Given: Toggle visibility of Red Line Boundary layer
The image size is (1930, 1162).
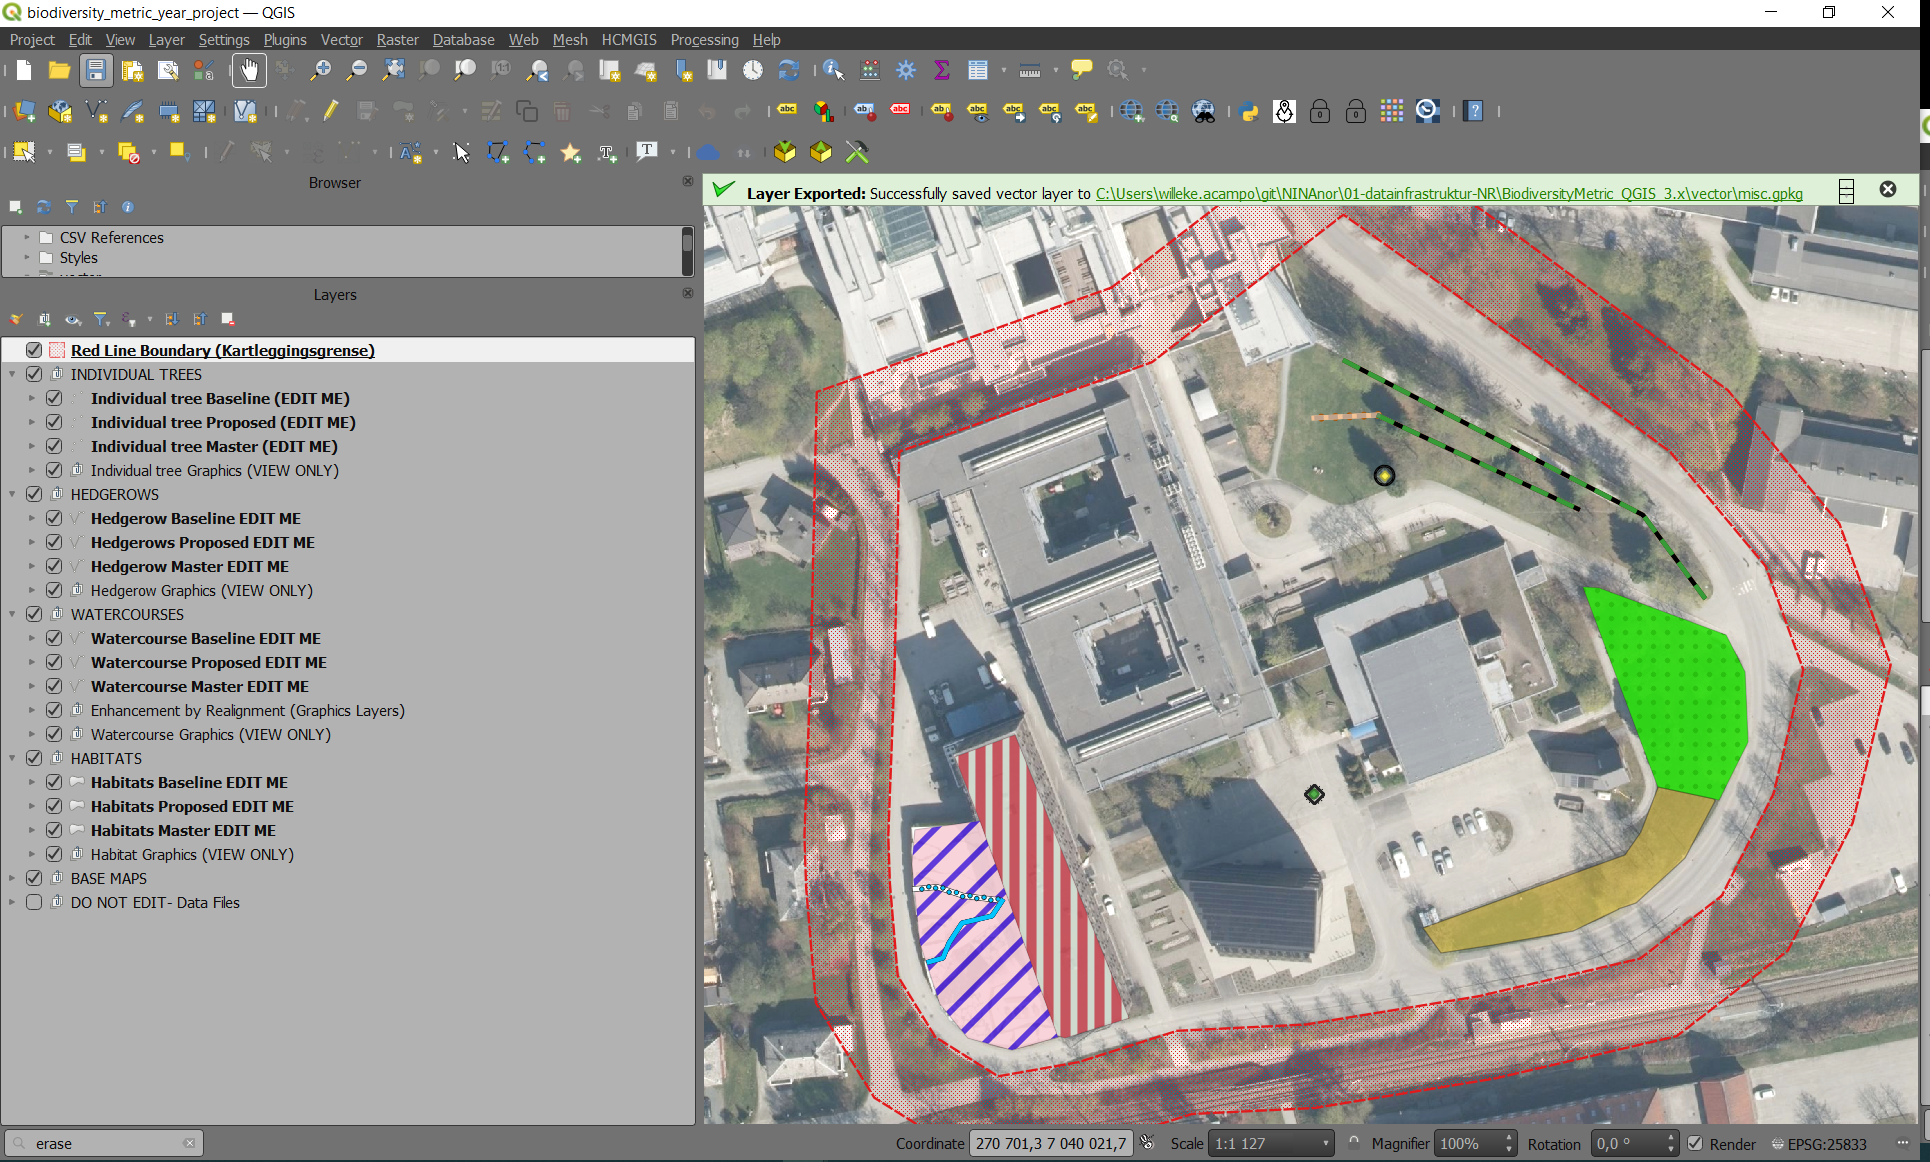Looking at the screenshot, I should (x=34, y=350).
